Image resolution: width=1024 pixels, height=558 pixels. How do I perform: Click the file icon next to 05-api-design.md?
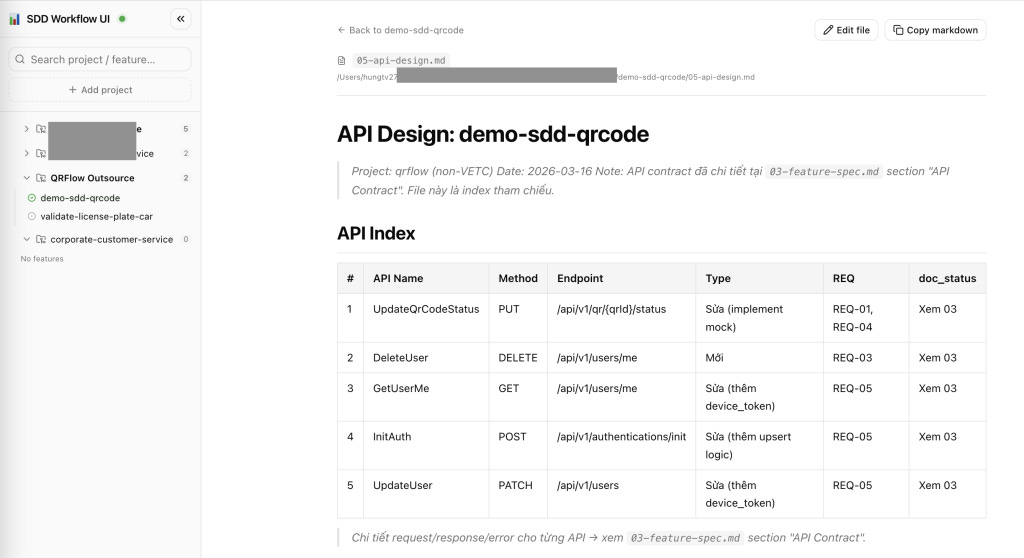tap(342, 60)
